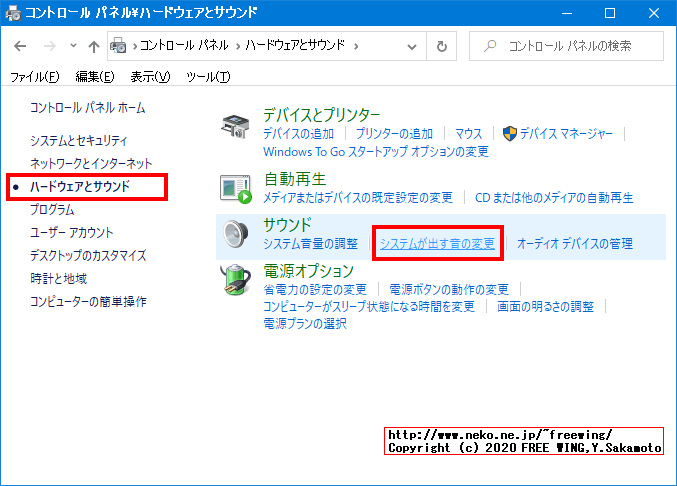Focus the コントロール パネルの検索 search field
677x486 pixels.
coord(566,46)
